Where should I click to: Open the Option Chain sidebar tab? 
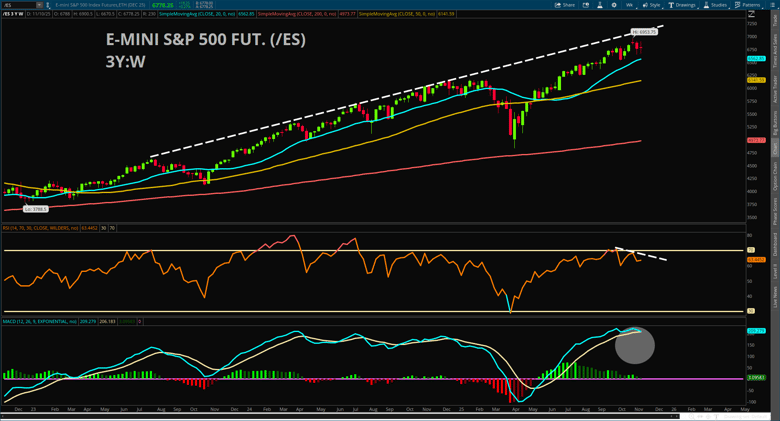click(x=775, y=176)
